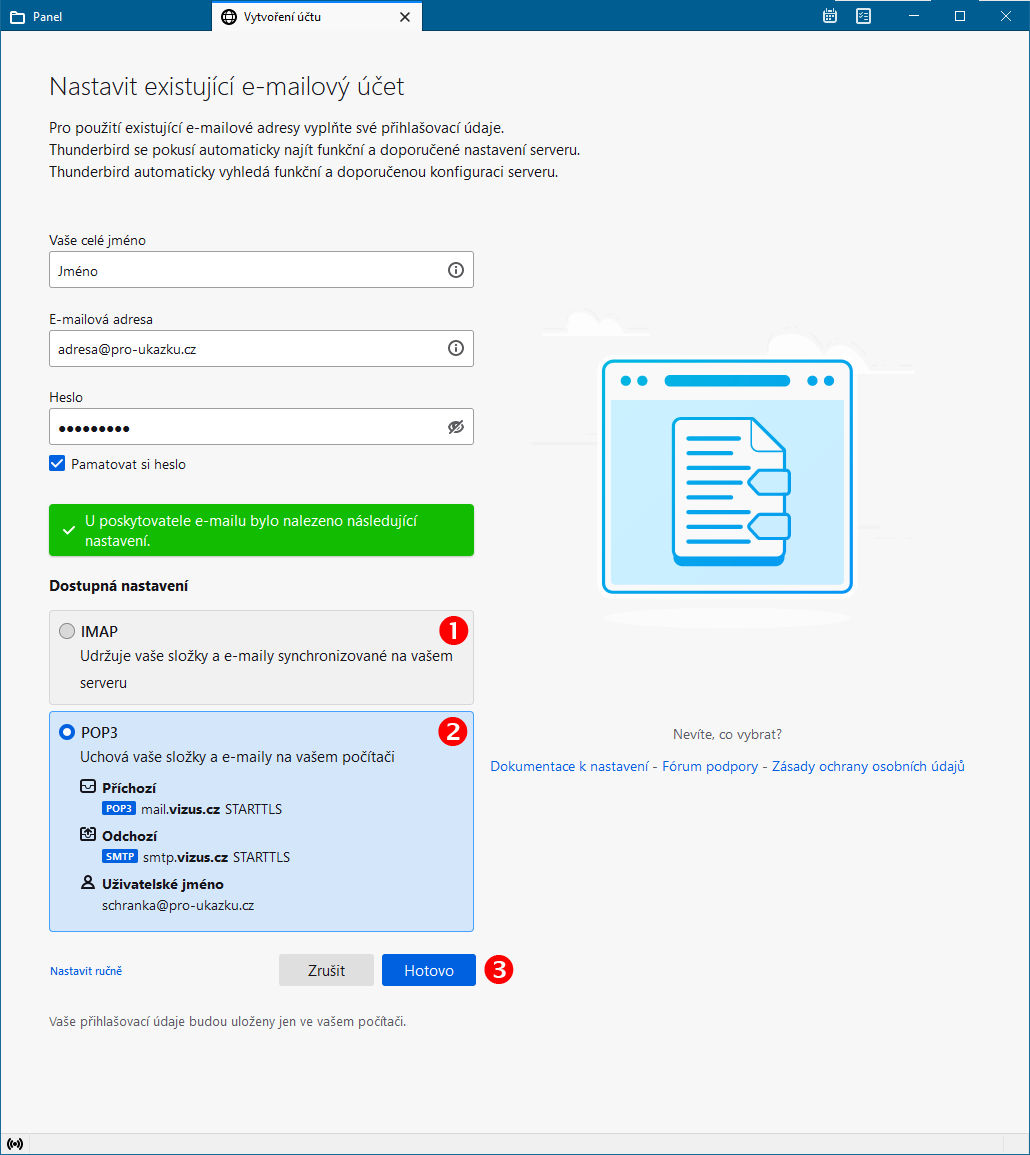1030x1155 pixels.
Task: Toggle password visibility eye icon
Action: (x=456, y=427)
